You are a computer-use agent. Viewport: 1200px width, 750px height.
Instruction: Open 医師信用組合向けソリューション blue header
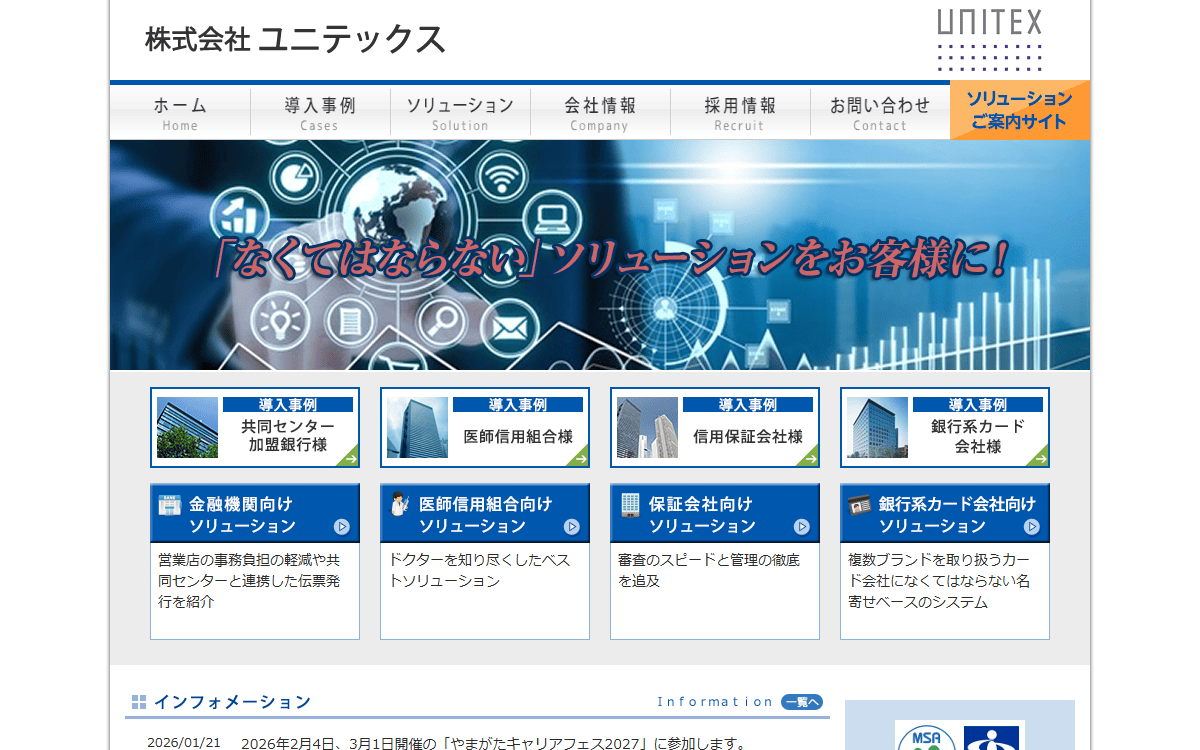[x=485, y=514]
